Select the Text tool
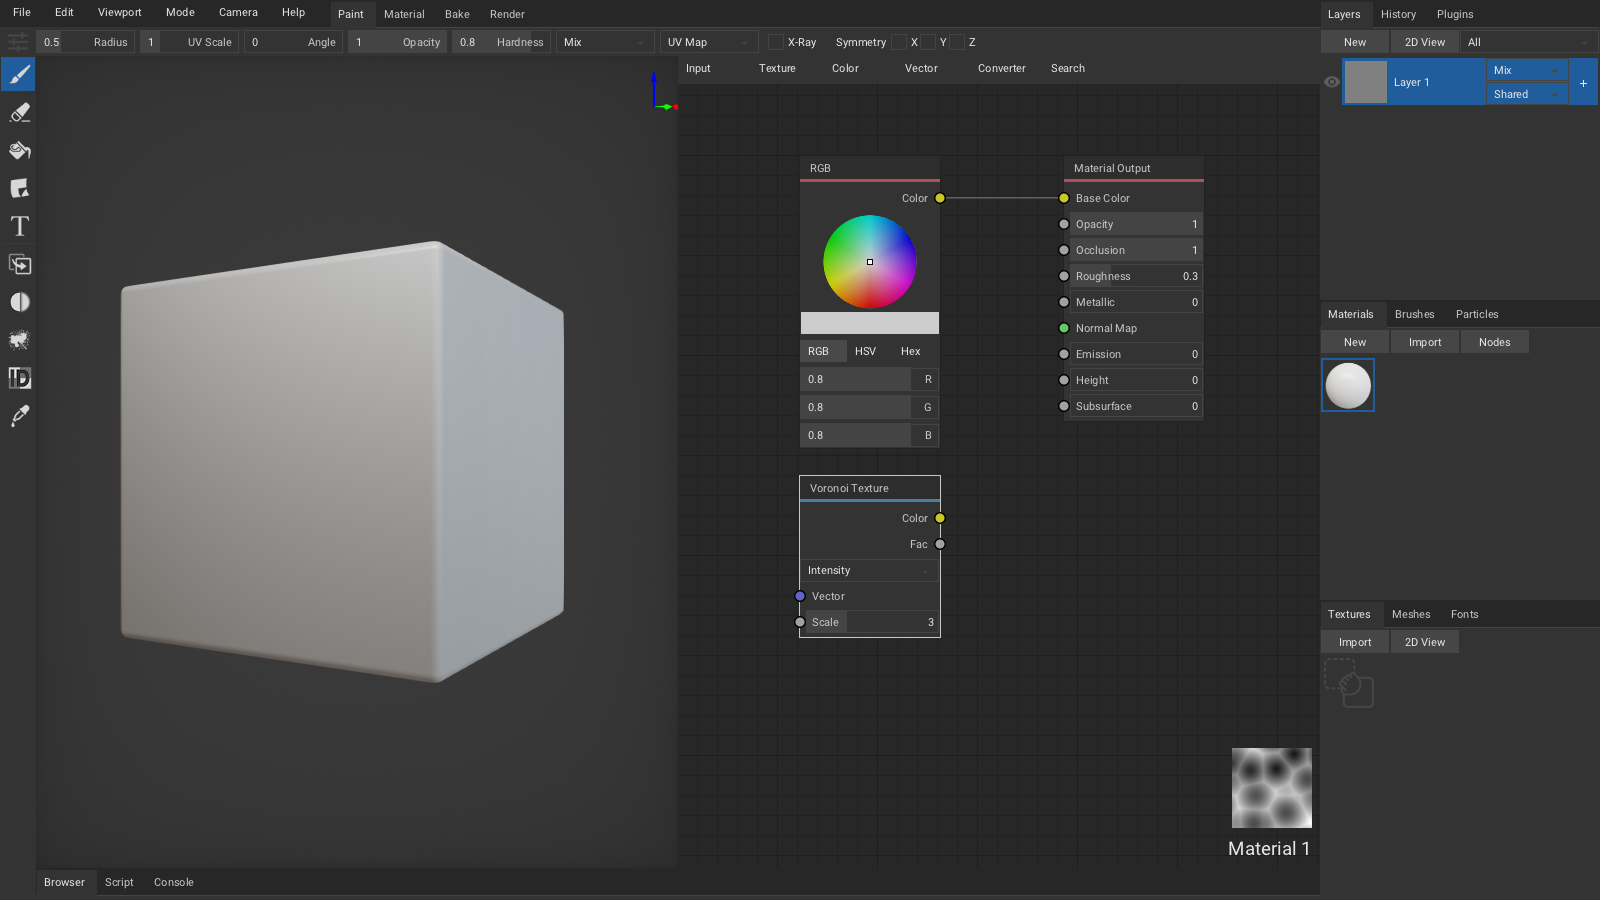The width and height of the screenshot is (1600, 900). [18, 226]
